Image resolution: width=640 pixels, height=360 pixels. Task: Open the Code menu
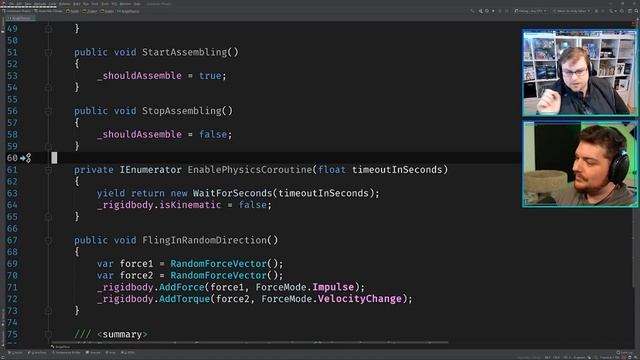[52, 4]
